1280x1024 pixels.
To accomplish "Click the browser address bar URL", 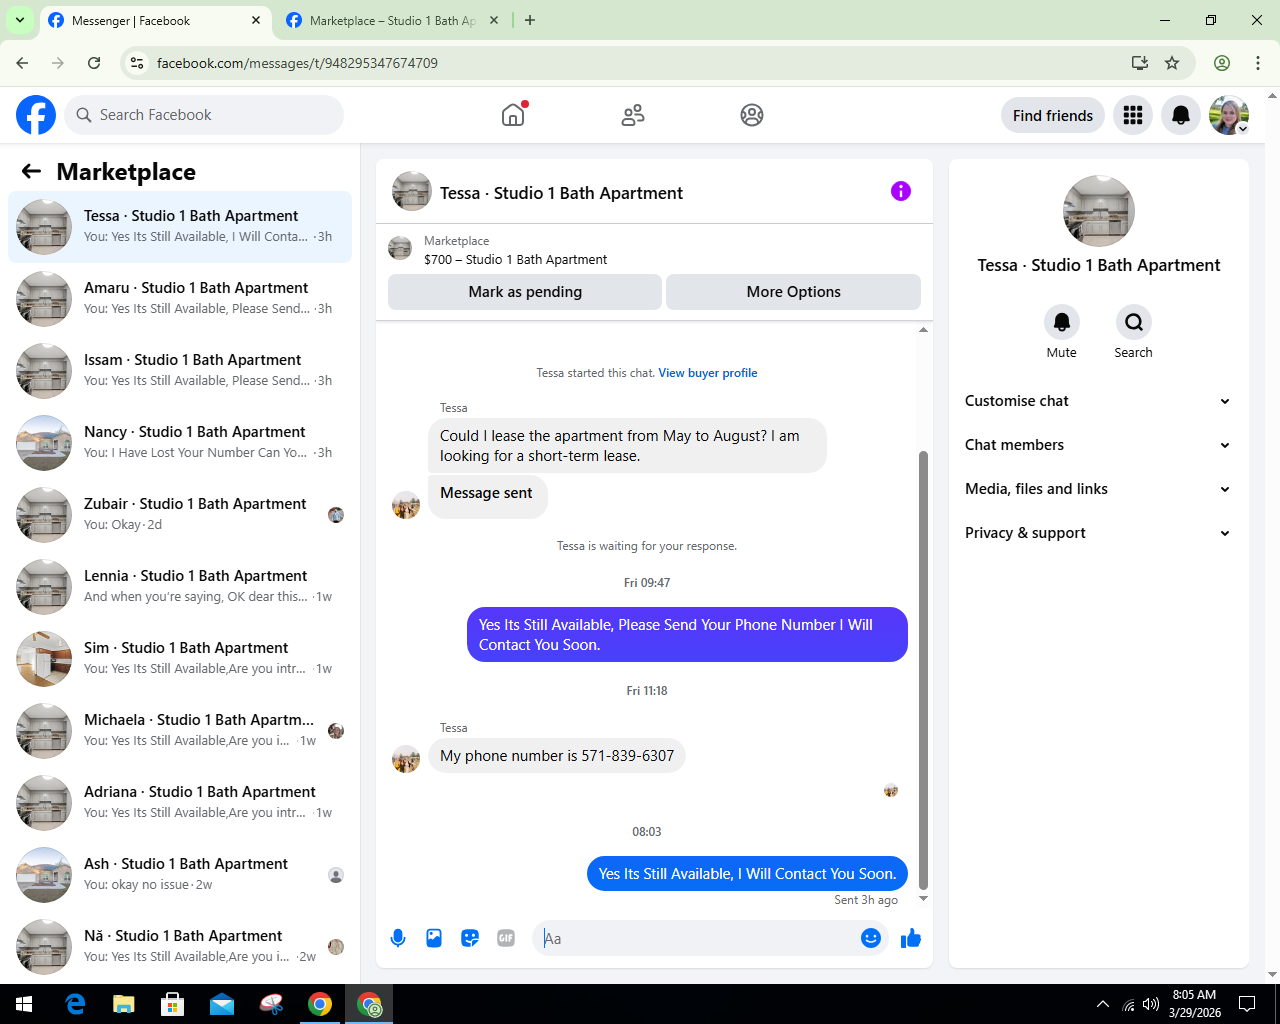I will pyautogui.click(x=297, y=63).
